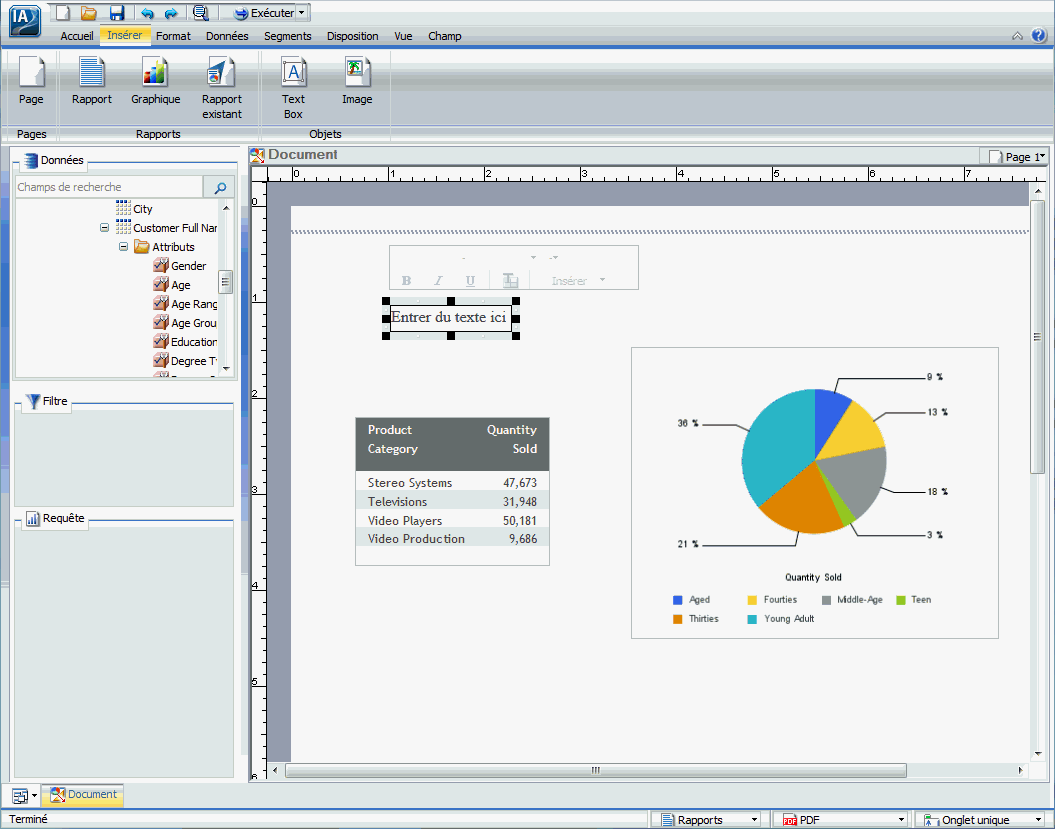Open the IA application menu button
The width and height of the screenshot is (1055, 829).
[25, 21]
